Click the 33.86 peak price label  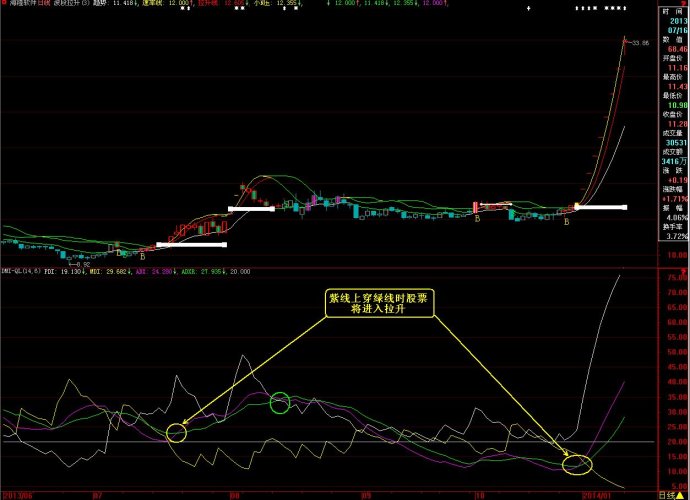(x=640, y=43)
